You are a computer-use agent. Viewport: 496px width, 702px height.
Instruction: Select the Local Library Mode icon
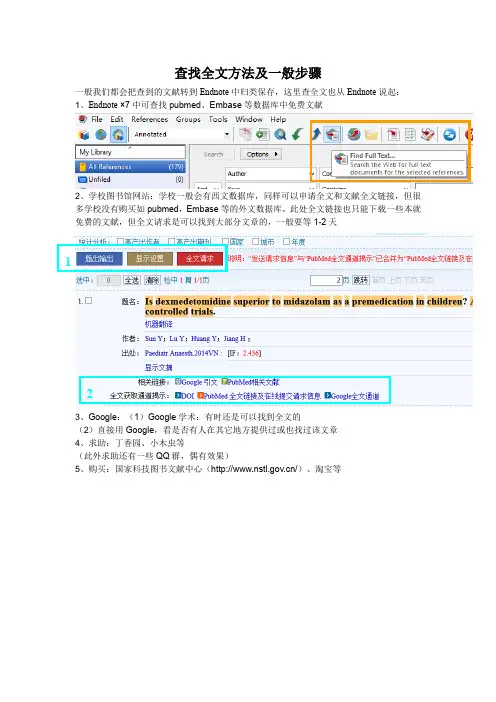(84, 134)
